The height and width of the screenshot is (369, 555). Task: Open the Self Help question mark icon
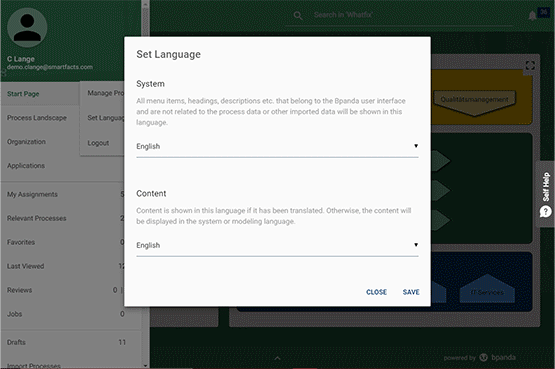(545, 212)
